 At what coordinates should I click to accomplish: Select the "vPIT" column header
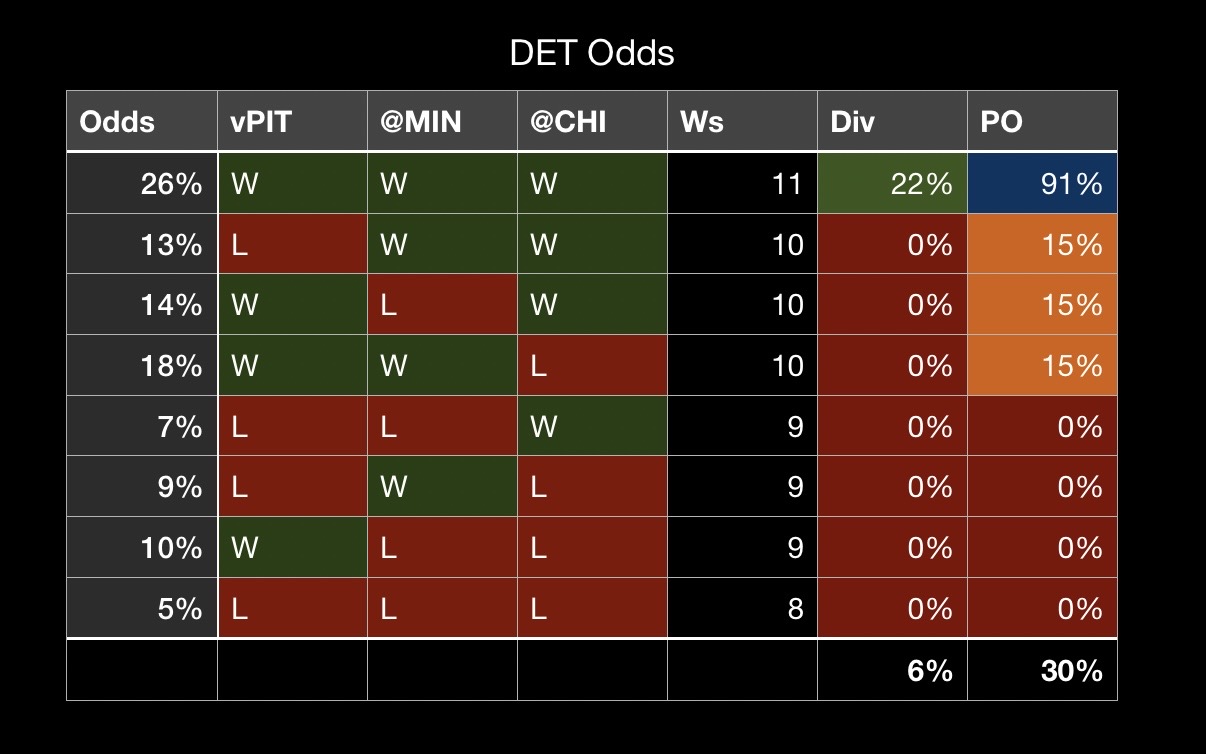pyautogui.click(x=292, y=122)
